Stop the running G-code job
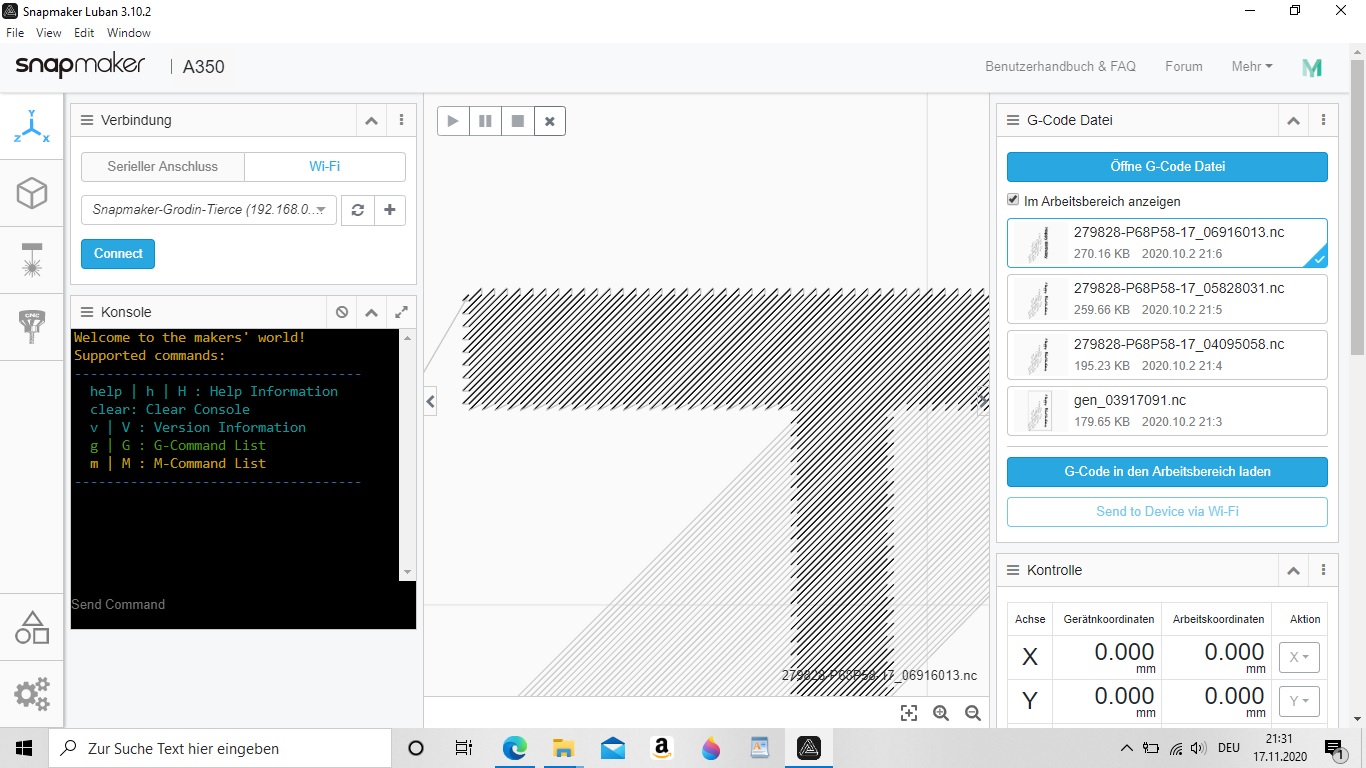 pos(518,120)
